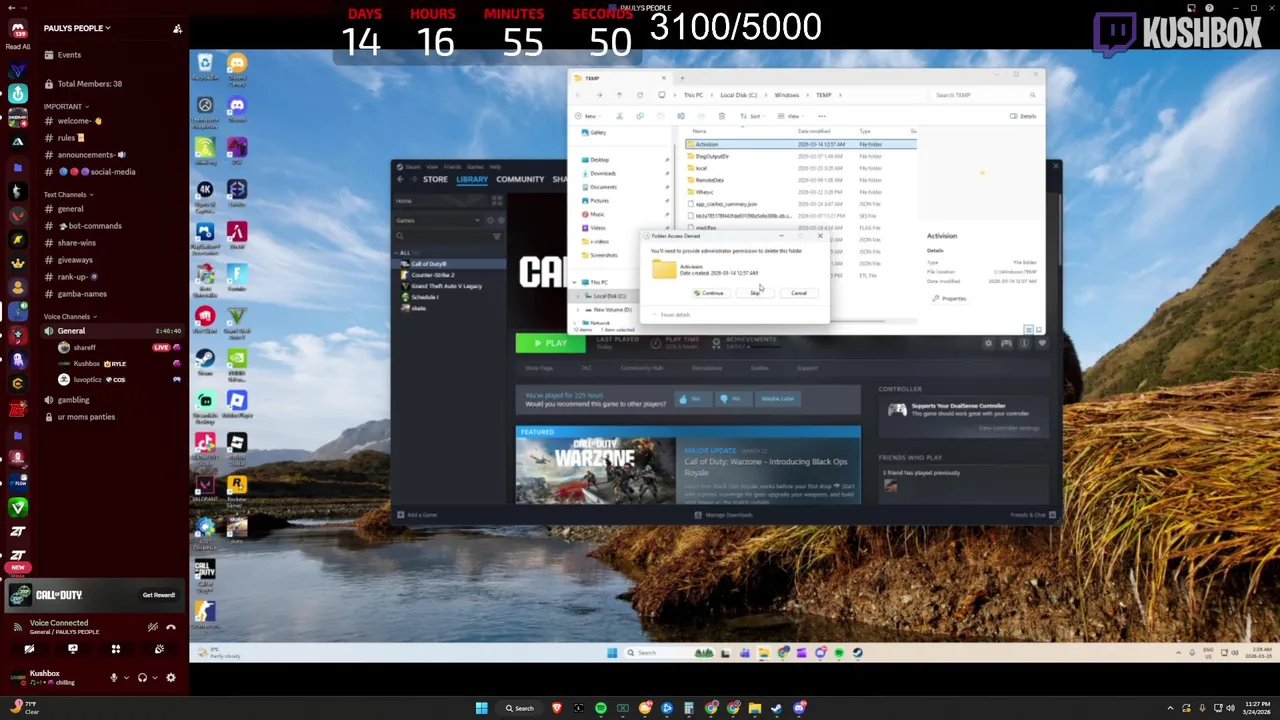Viewport: 1280px width, 720px height.
Task: Toggle Discord noise suppression icon
Action: tap(152, 627)
